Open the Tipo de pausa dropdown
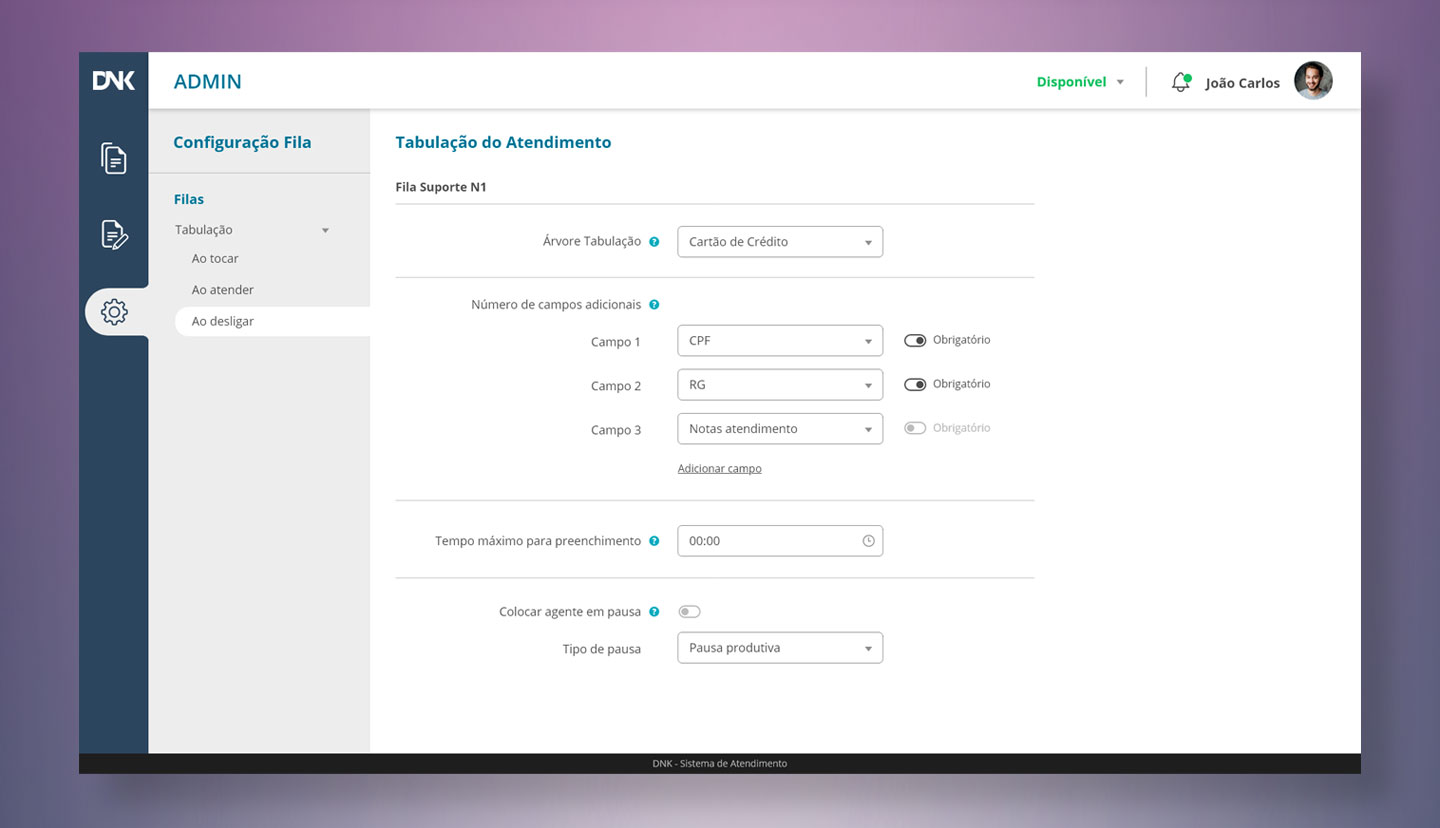This screenshot has height=828, width=1440. coord(780,648)
